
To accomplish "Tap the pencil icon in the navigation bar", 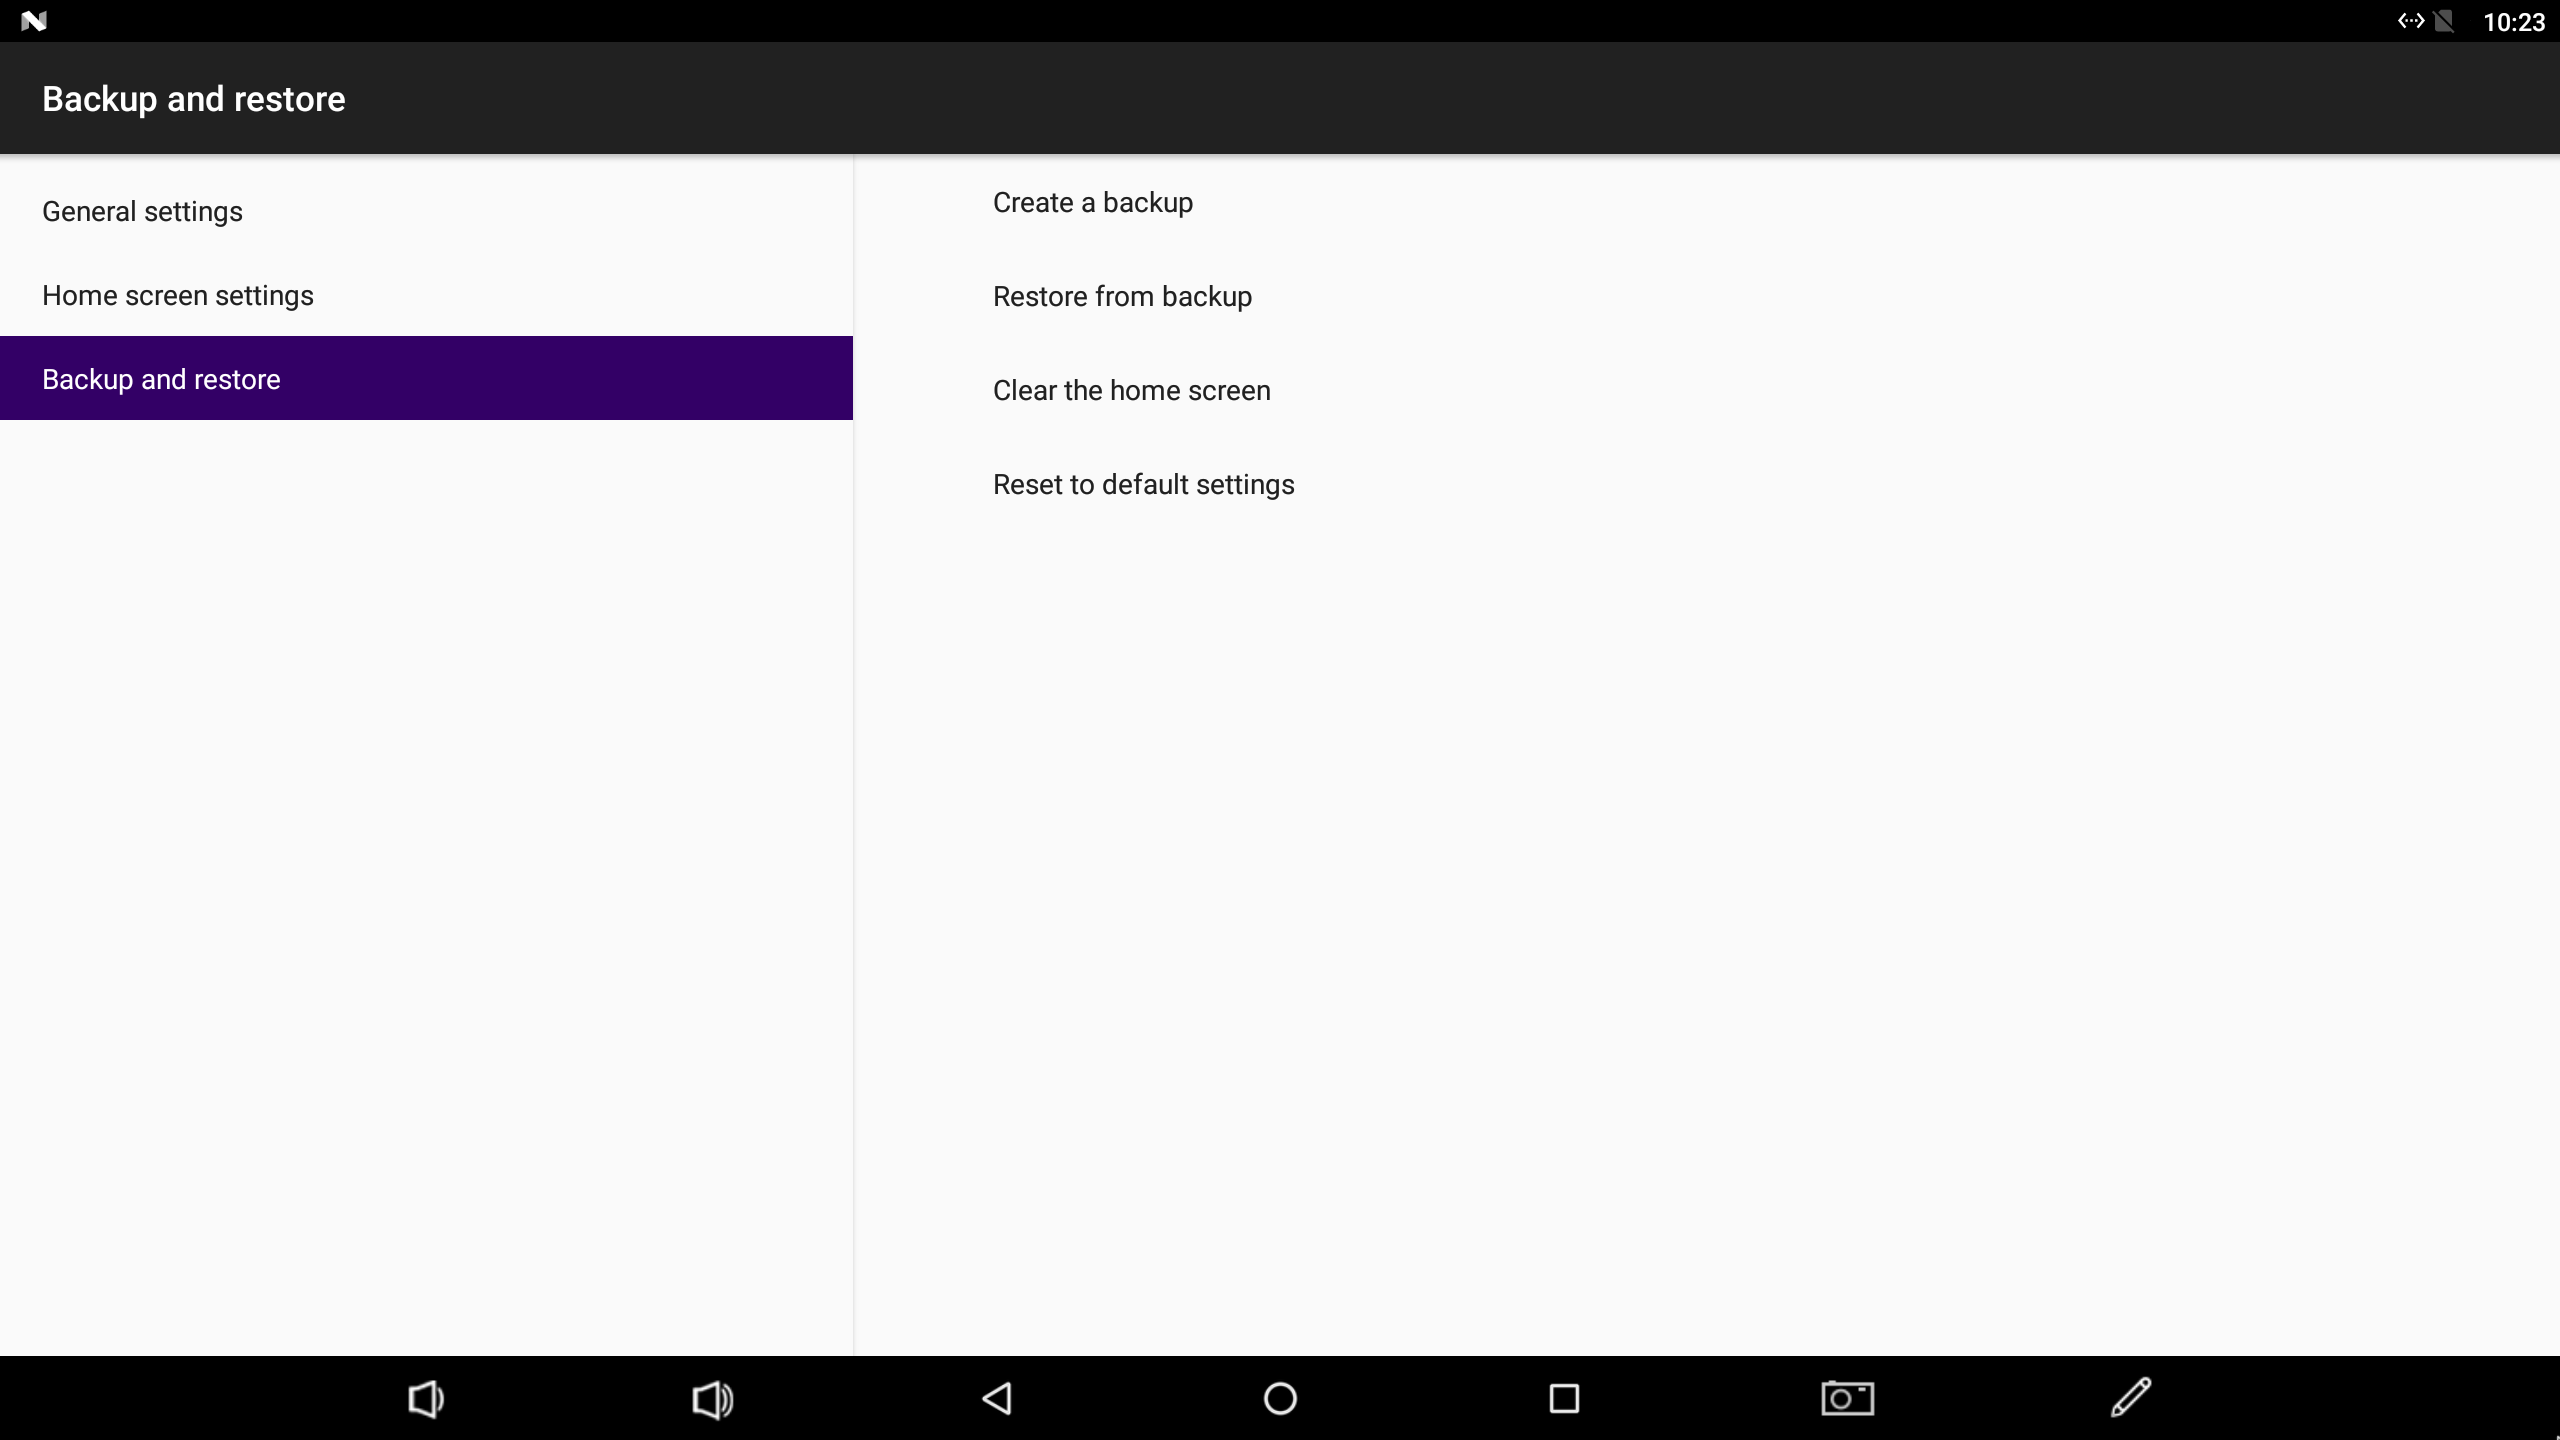I will point(2131,1397).
